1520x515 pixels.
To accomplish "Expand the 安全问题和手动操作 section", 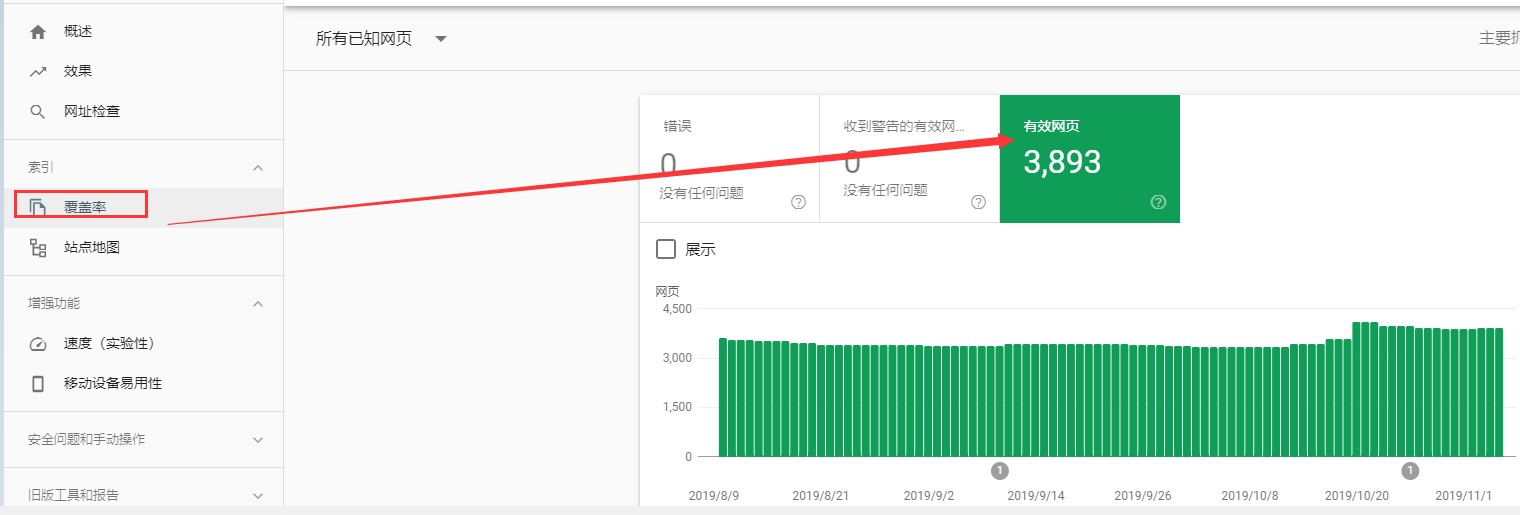I will [x=258, y=440].
